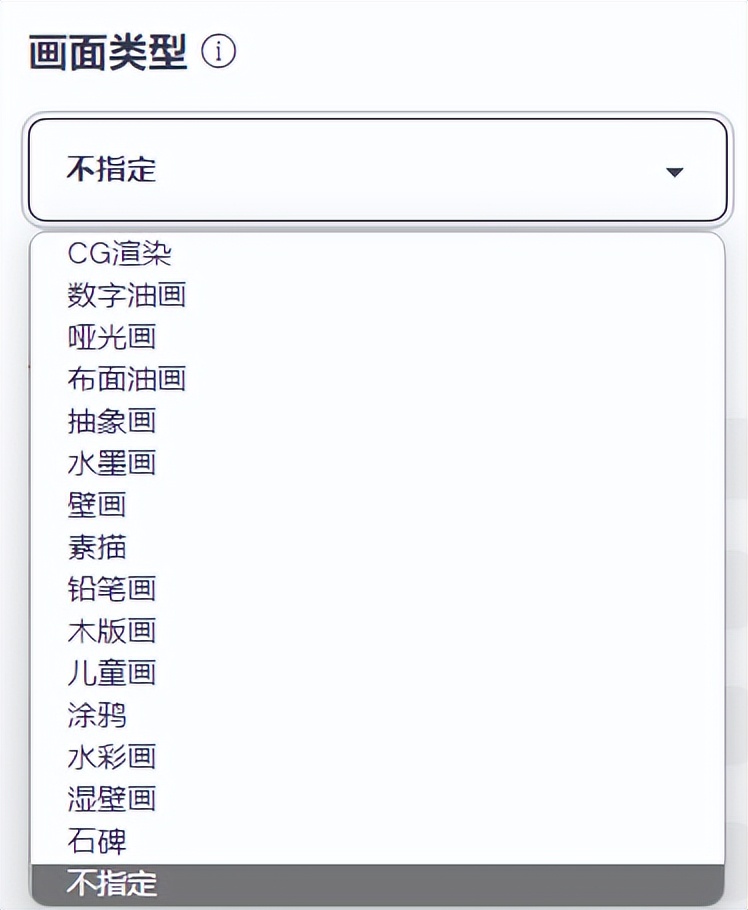Choose 水墨画 from the dropdown list
Viewport: 748px width, 910px height.
111,463
